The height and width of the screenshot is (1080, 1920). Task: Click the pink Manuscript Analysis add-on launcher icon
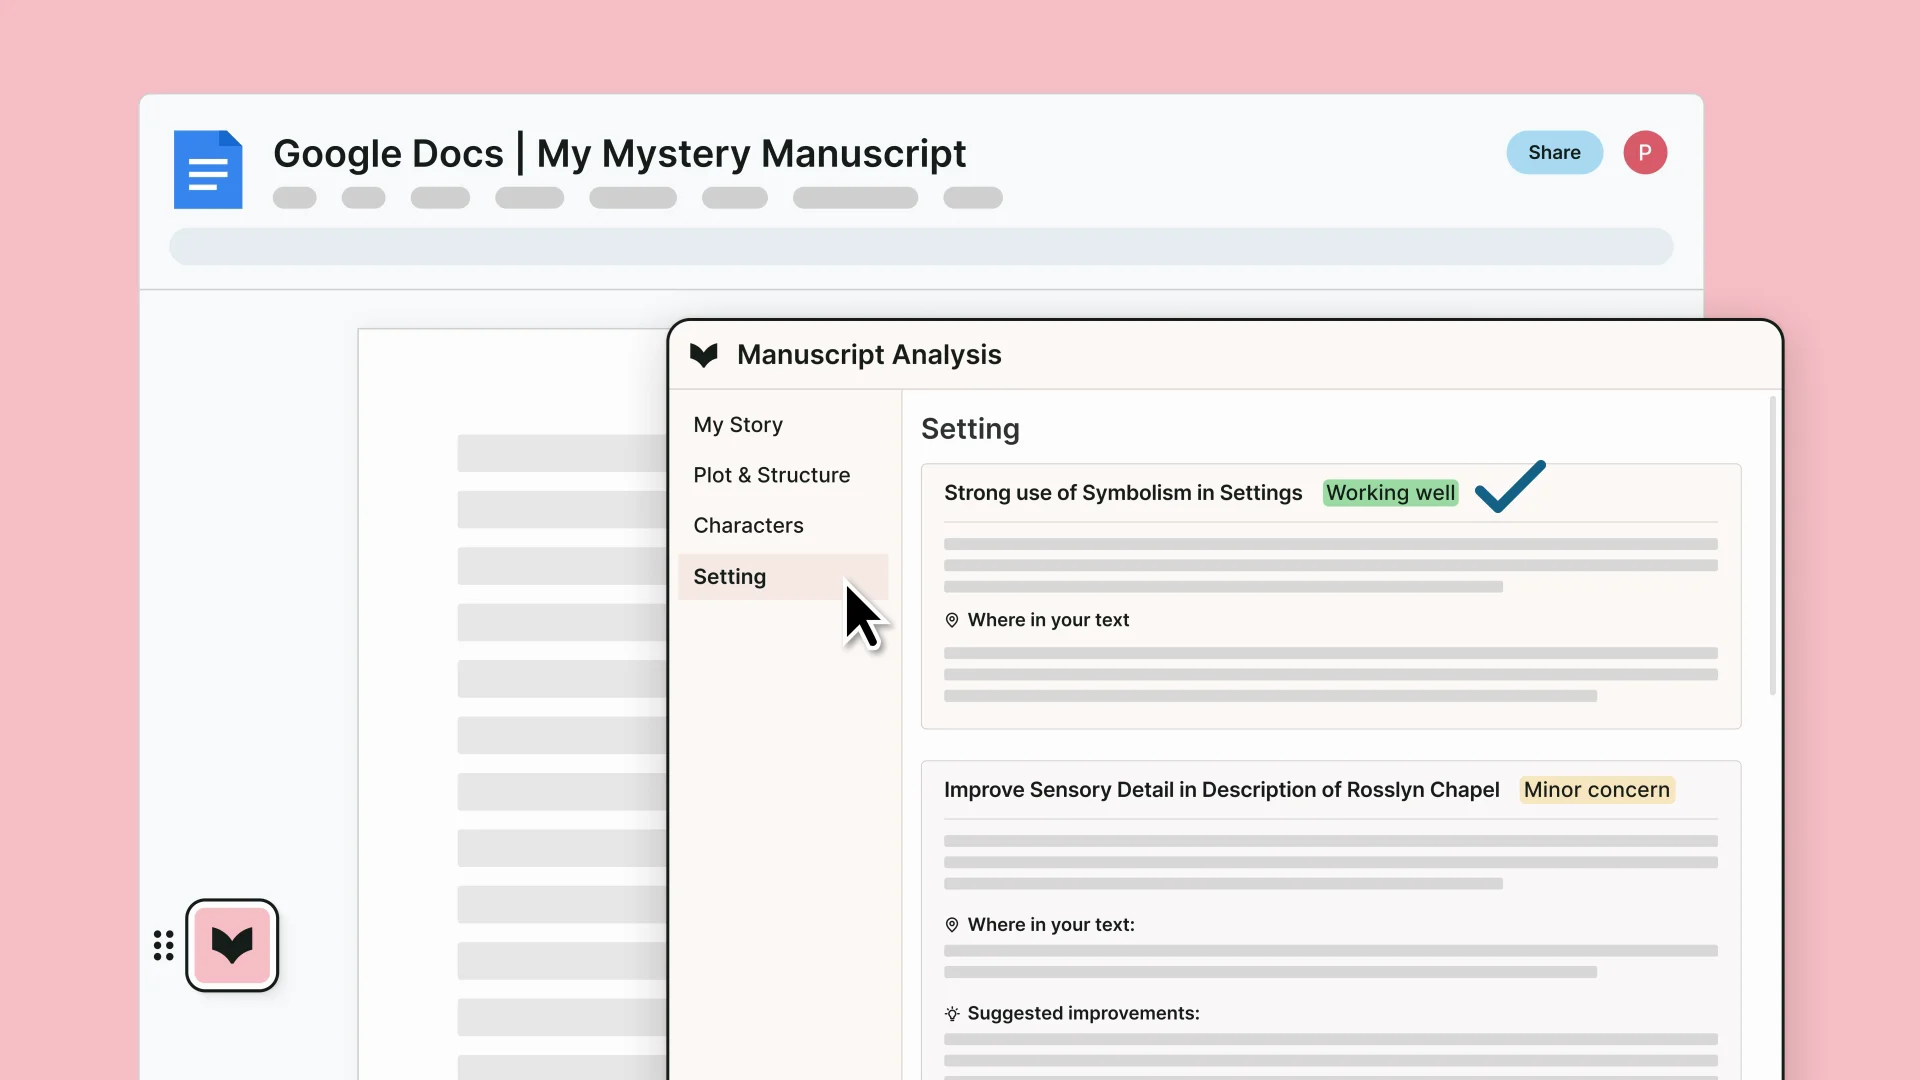[x=232, y=945]
